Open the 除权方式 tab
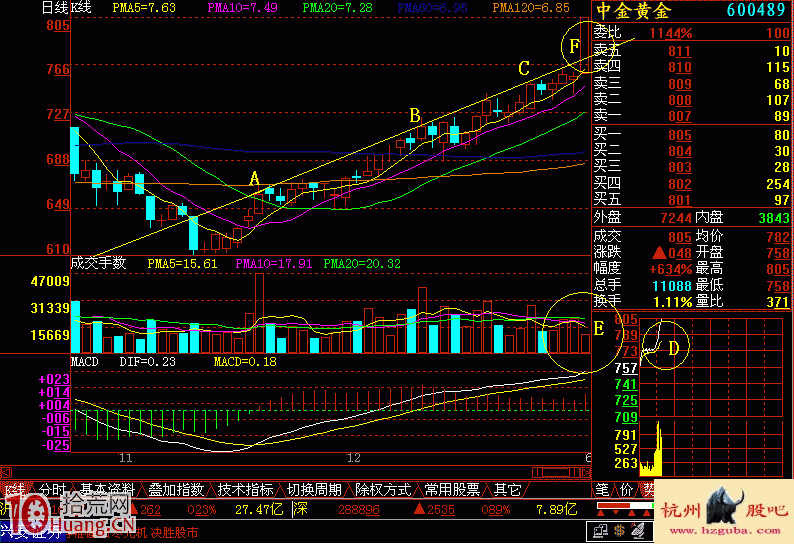This screenshot has width=794, height=544. (383, 489)
